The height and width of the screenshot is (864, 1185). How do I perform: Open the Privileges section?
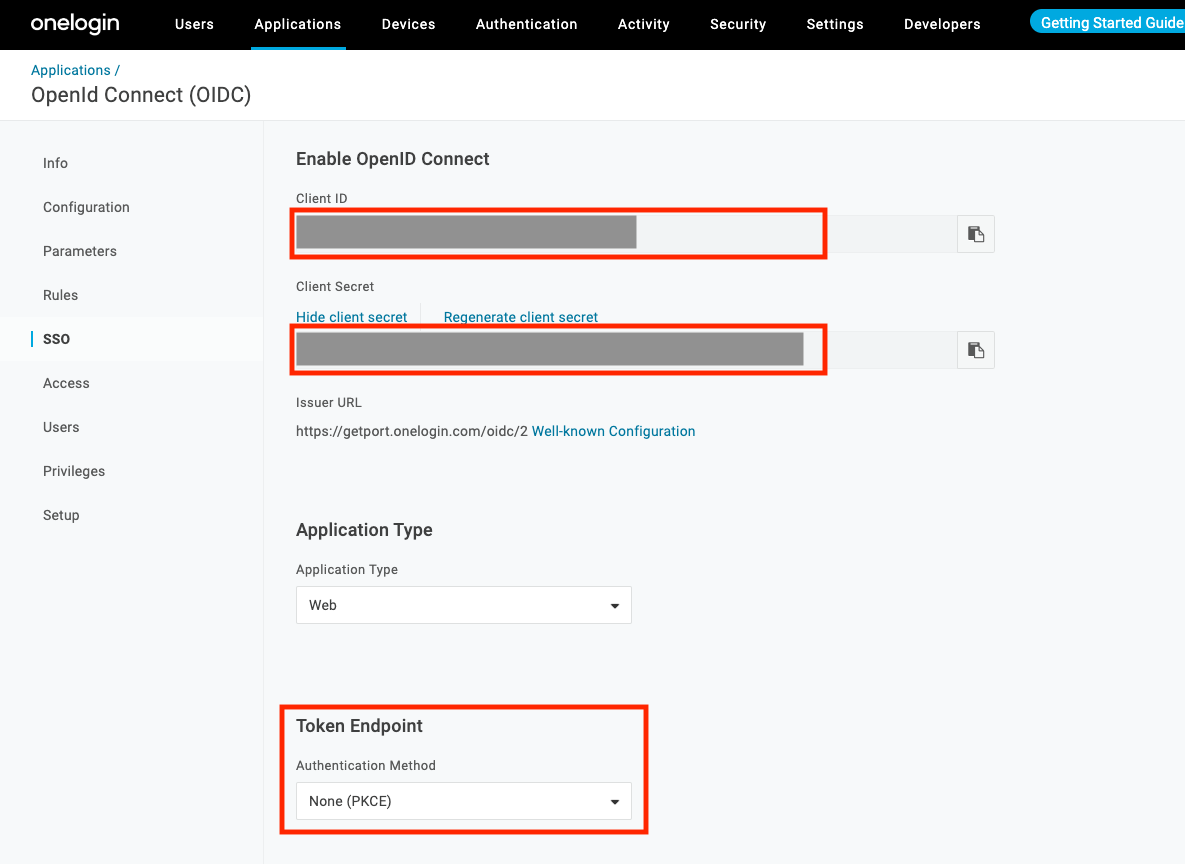click(74, 471)
